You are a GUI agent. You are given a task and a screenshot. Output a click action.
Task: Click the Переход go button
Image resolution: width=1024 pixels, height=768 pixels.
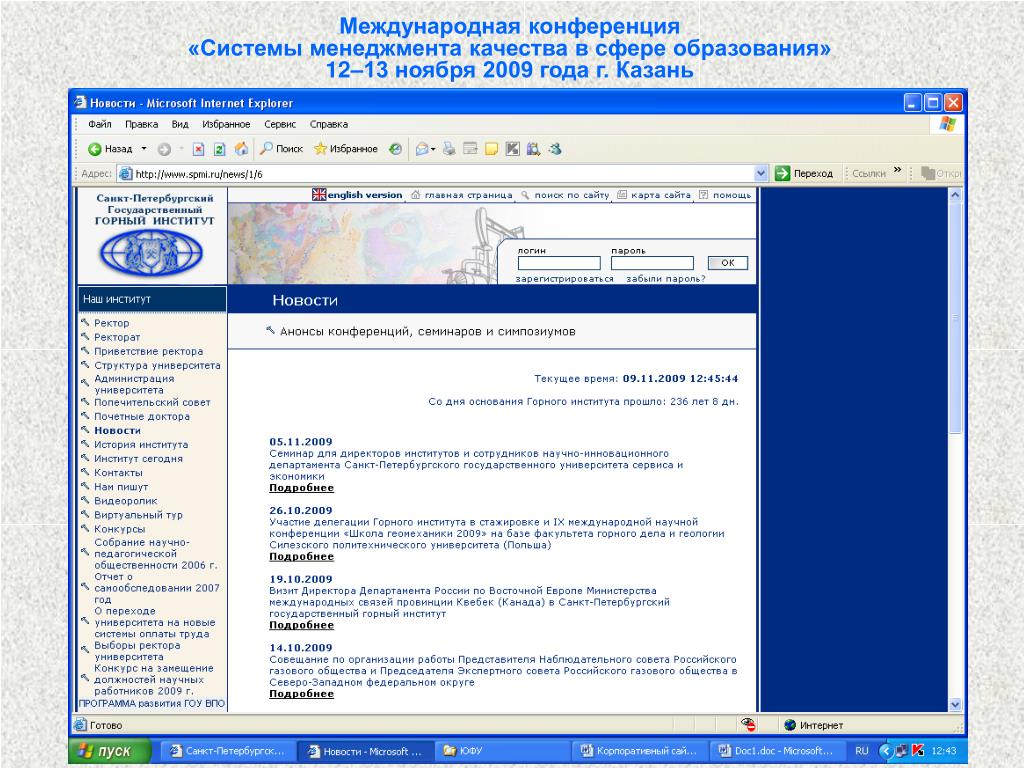804,174
